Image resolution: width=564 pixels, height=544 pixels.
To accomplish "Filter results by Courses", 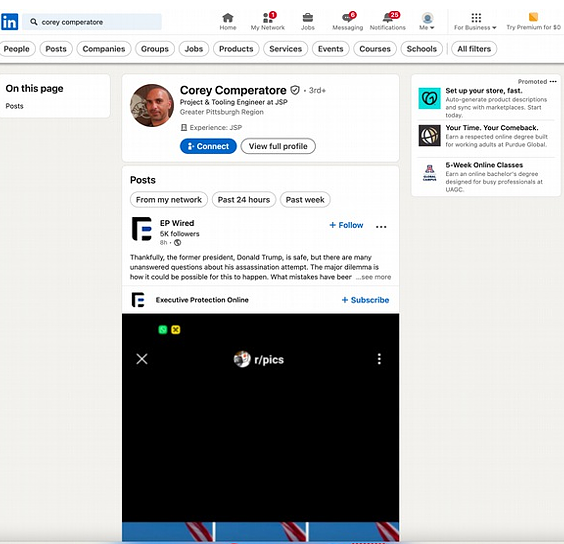I will (375, 49).
